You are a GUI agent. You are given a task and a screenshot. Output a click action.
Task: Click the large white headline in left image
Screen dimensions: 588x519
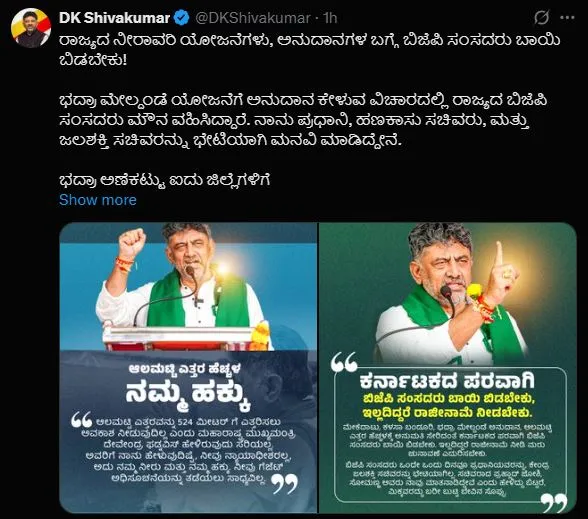click(x=188, y=396)
